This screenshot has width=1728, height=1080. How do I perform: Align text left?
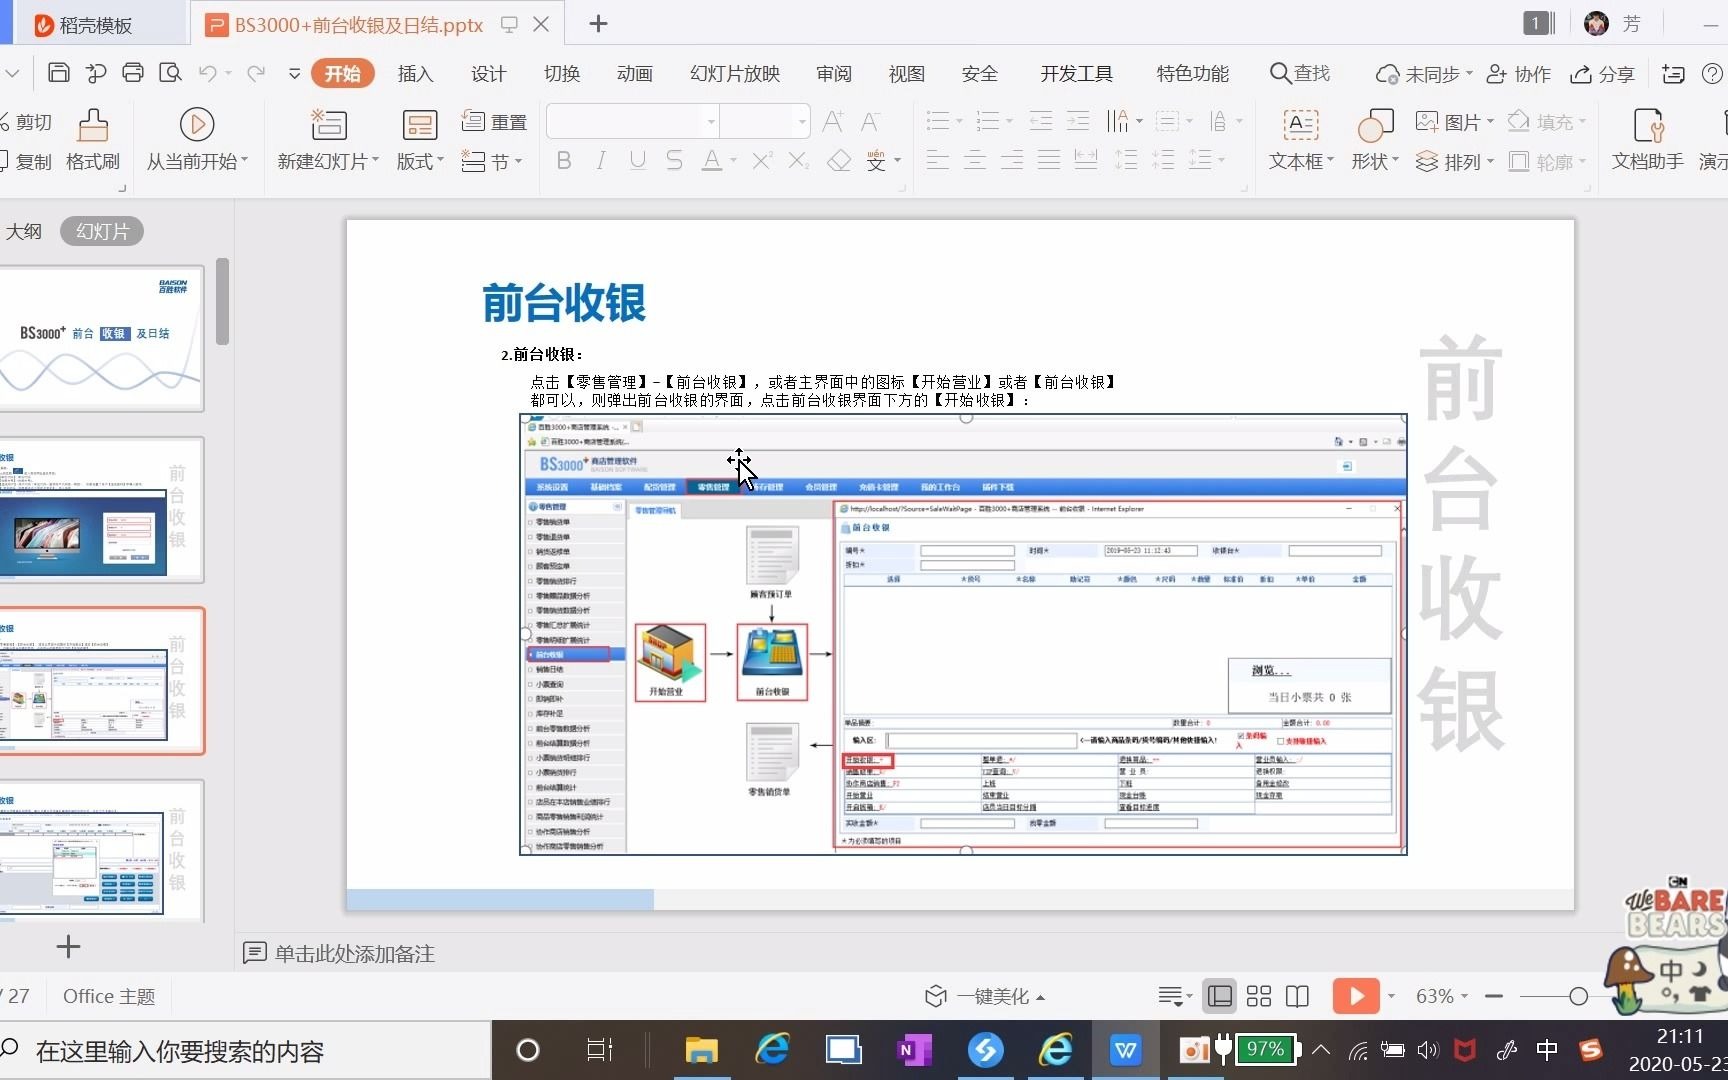click(937, 160)
